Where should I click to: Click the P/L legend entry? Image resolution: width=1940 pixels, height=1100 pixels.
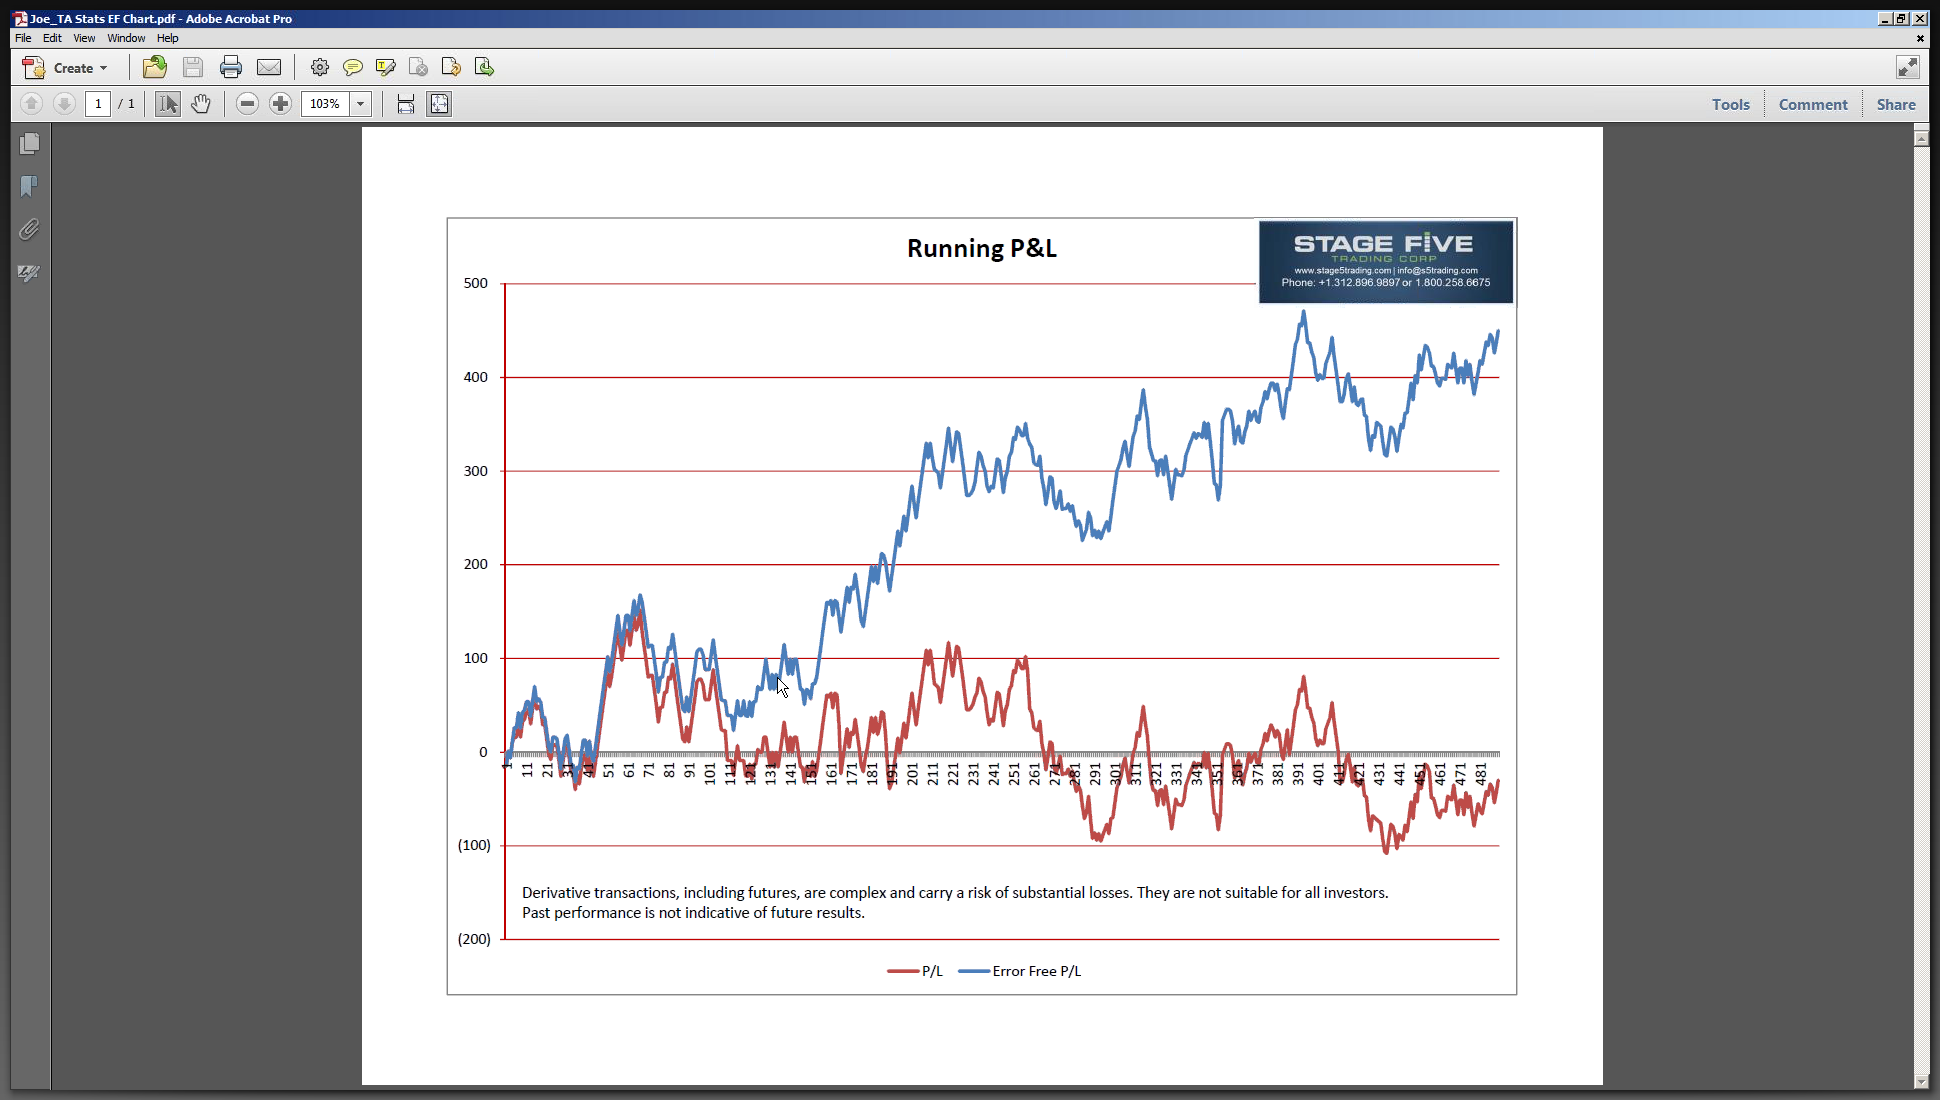(915, 971)
